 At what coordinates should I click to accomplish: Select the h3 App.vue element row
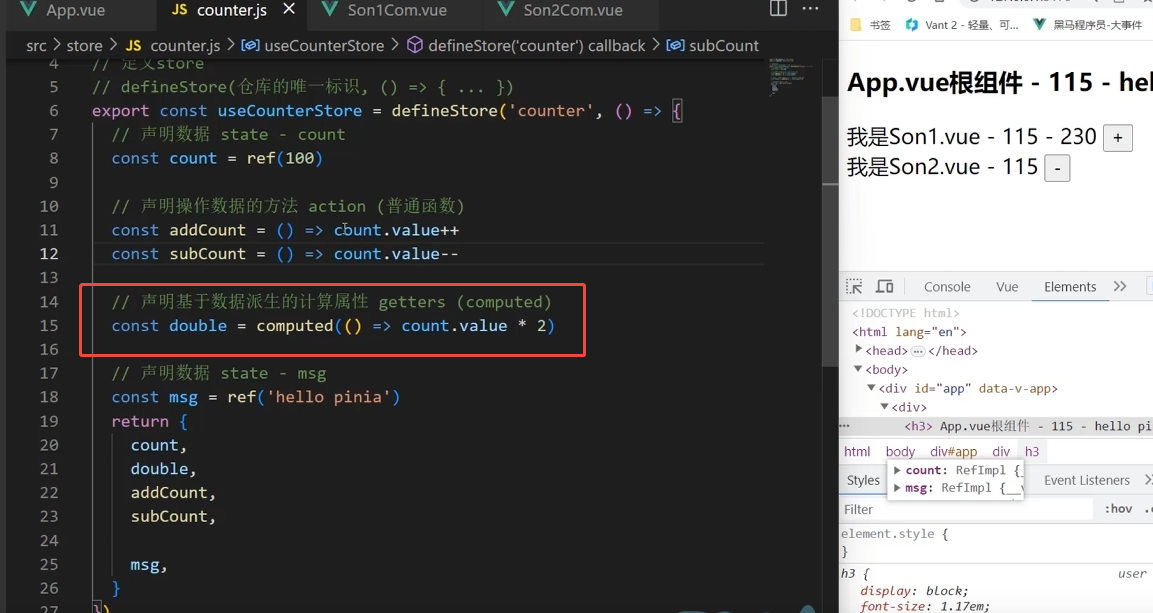(x=996, y=426)
